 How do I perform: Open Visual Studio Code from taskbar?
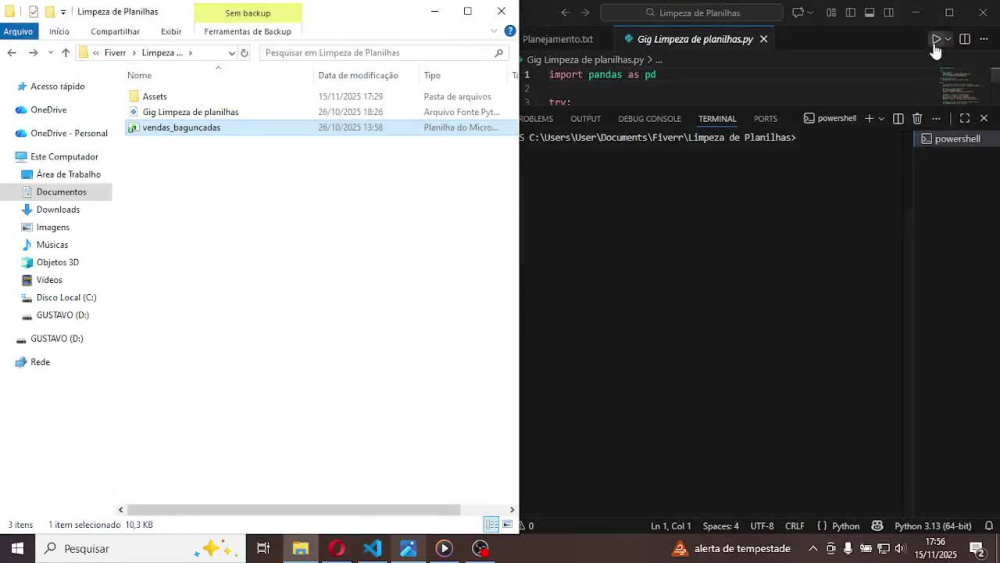tap(372, 548)
